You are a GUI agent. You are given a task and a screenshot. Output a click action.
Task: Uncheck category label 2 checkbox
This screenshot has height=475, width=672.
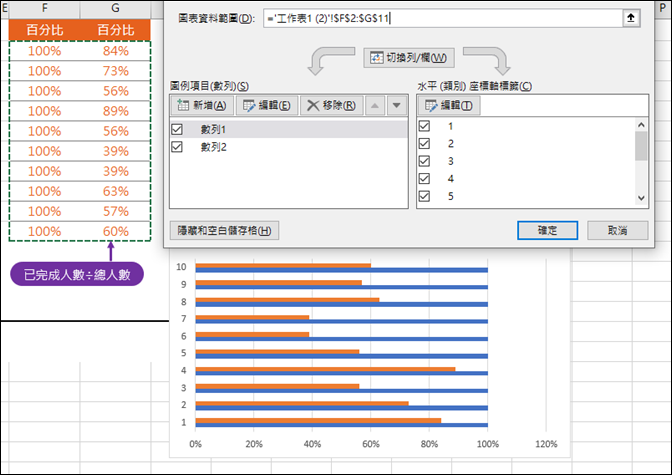[424, 144]
